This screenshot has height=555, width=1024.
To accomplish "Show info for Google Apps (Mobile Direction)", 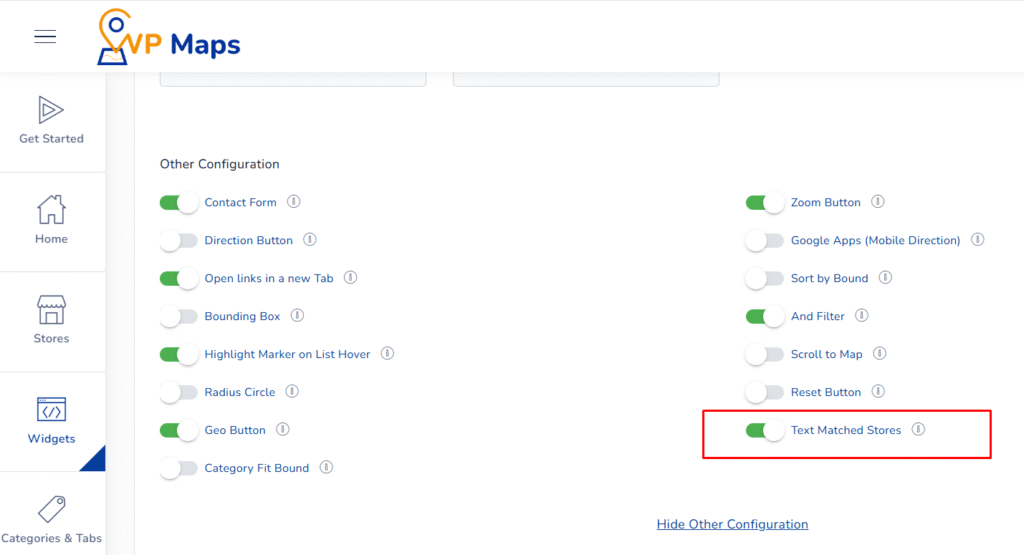I will (978, 240).
